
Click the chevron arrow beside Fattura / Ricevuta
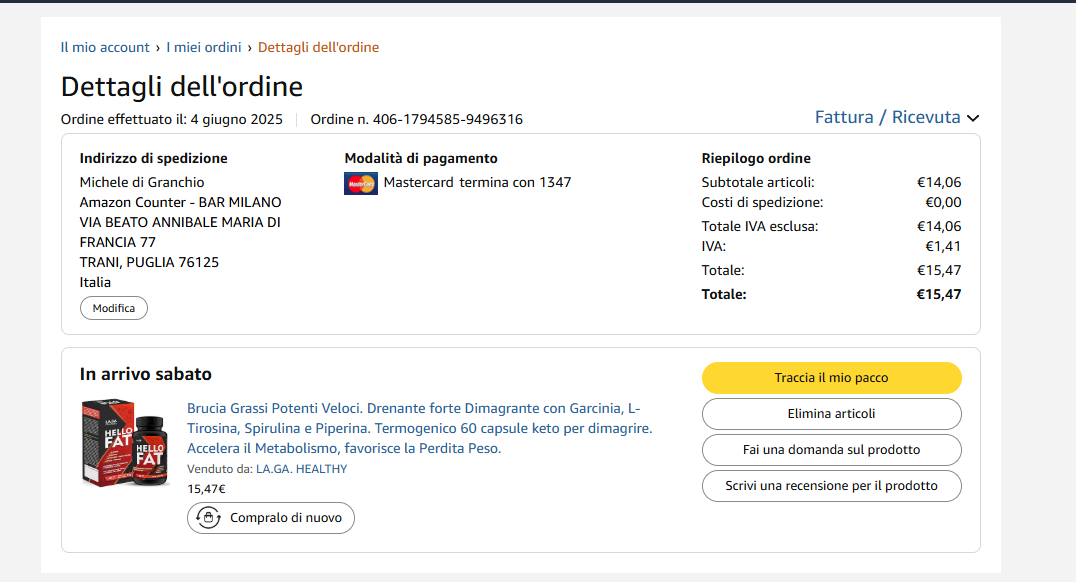click(973, 118)
